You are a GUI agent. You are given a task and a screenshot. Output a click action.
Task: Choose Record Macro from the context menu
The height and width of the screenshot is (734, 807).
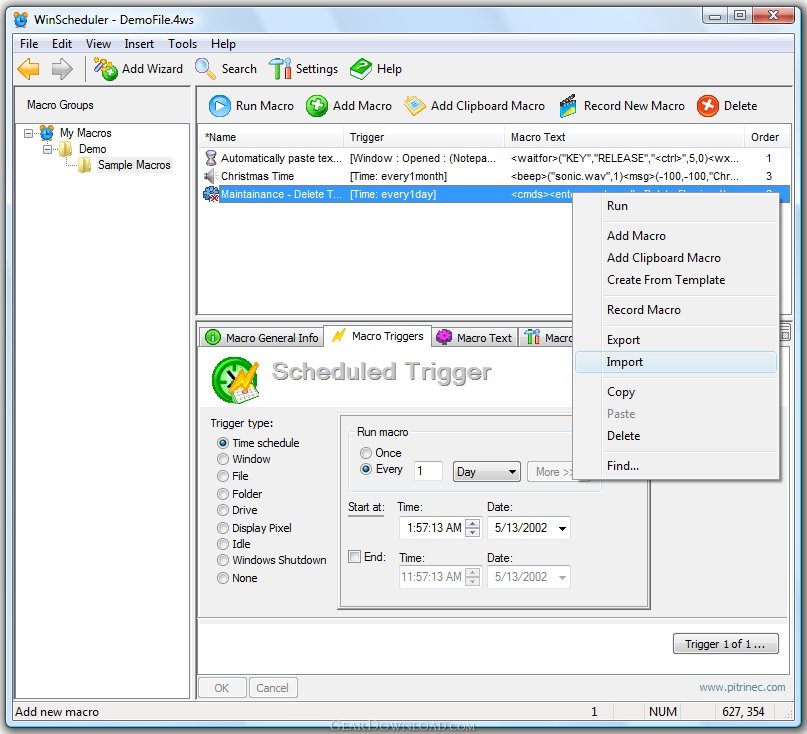click(x=676, y=310)
